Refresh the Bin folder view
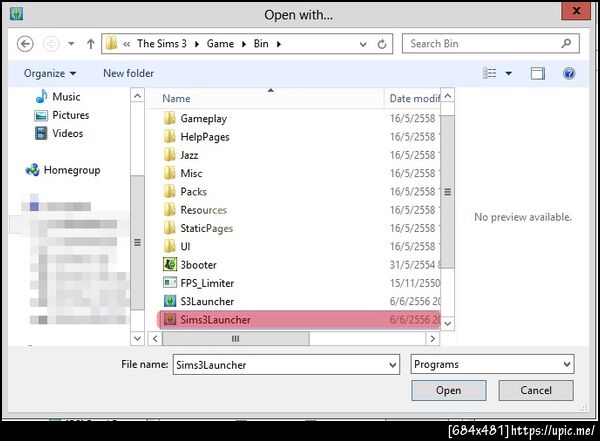The height and width of the screenshot is (441, 600). (382, 44)
